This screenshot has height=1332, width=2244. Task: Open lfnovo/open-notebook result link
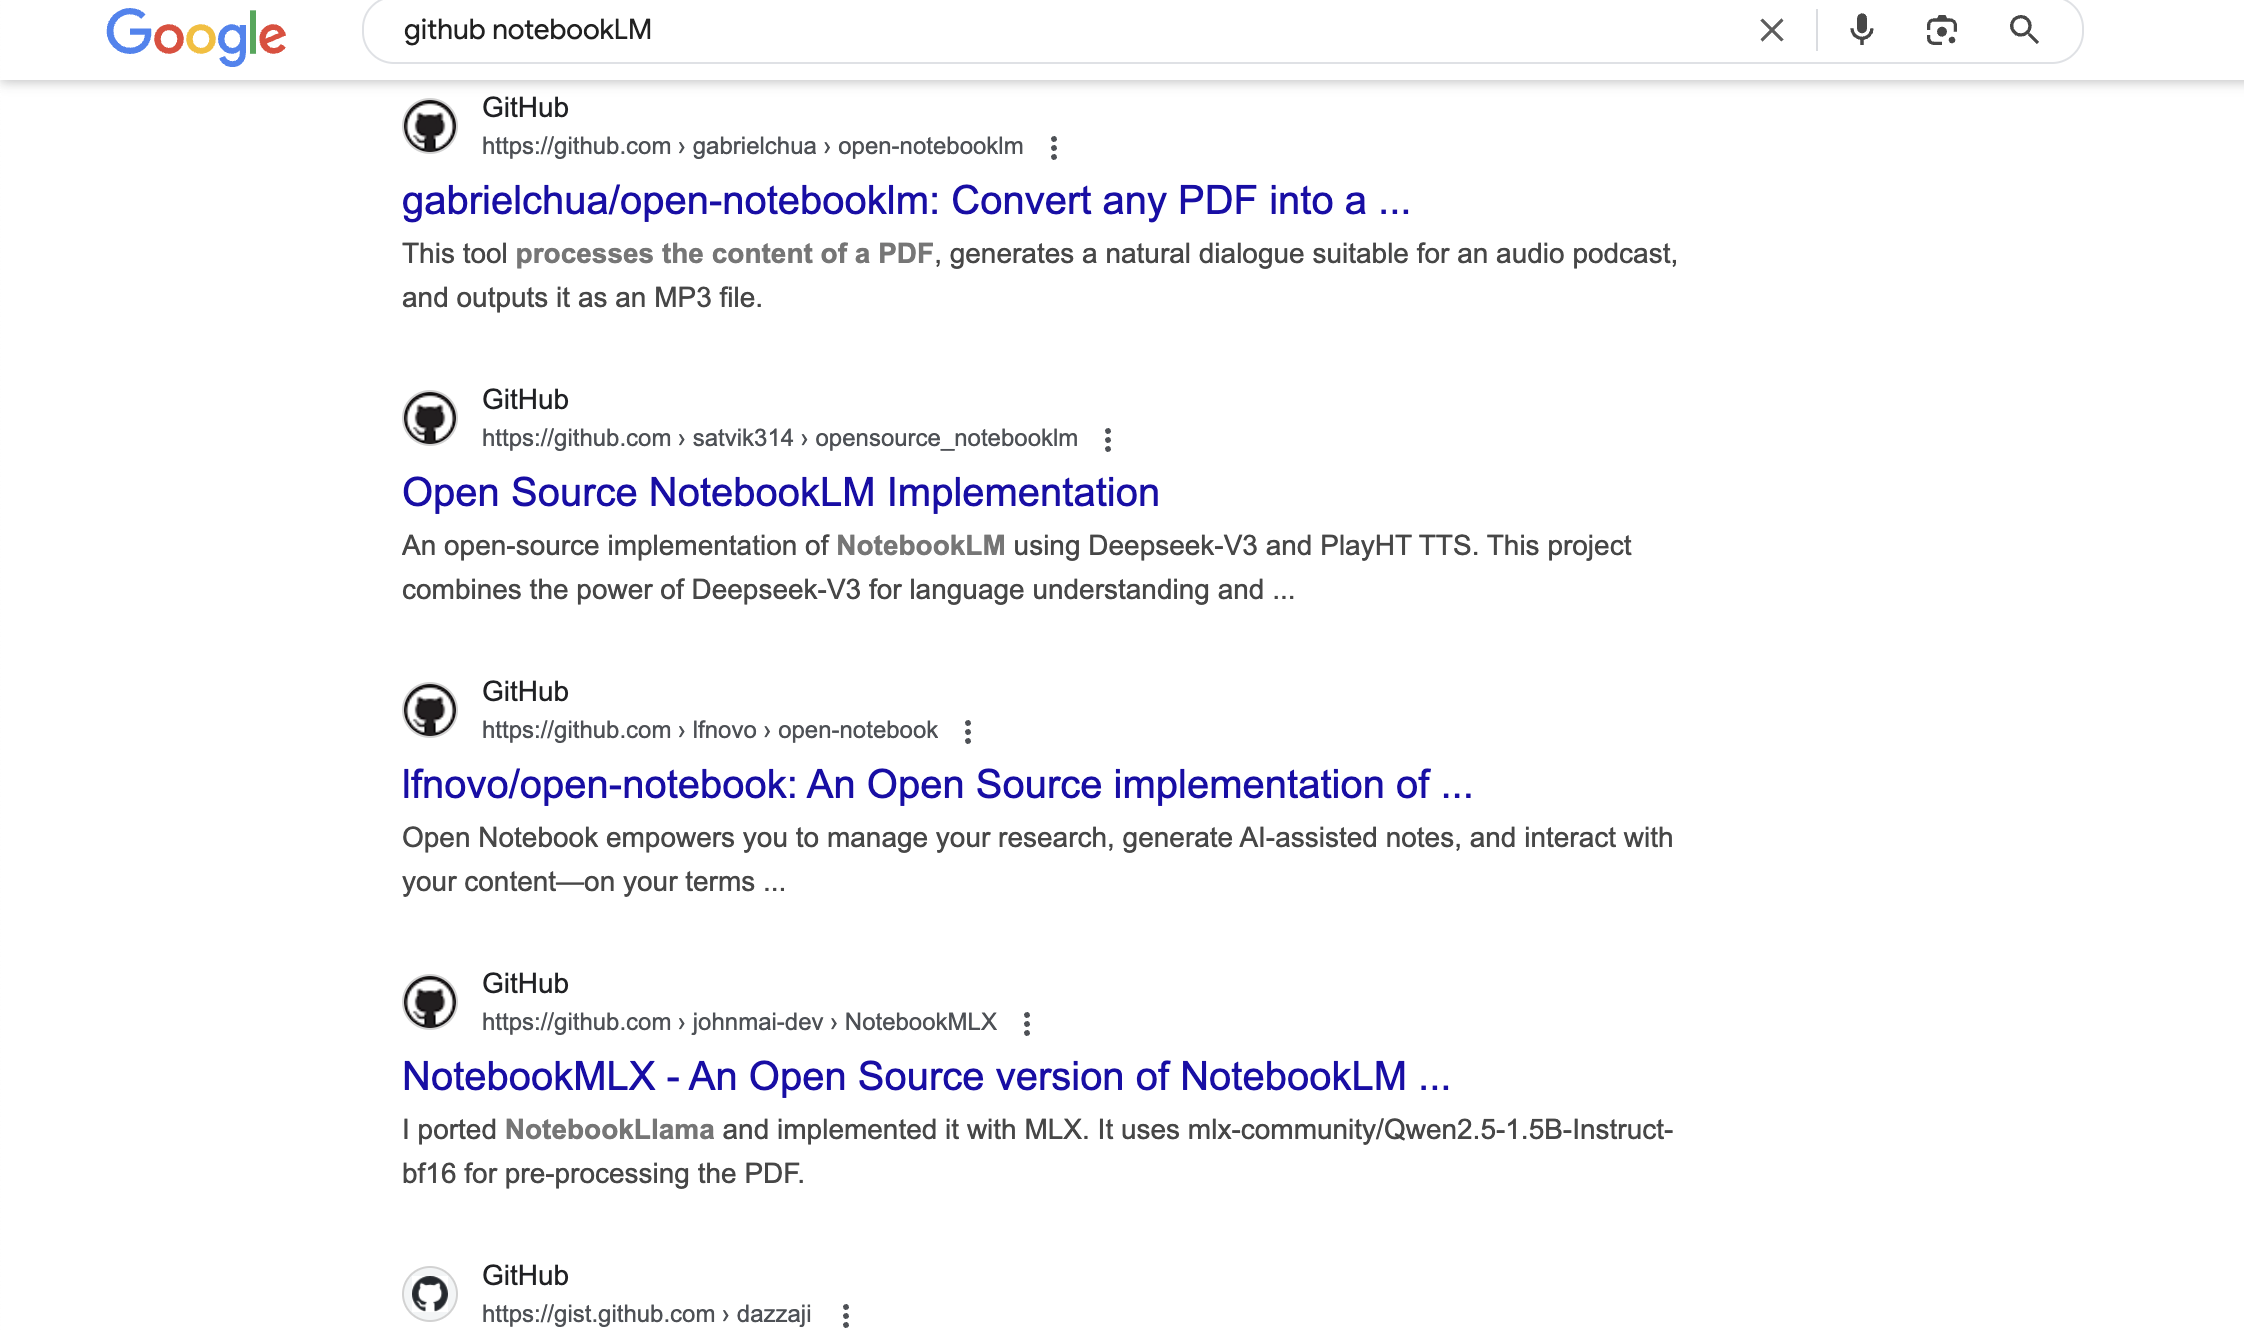(x=936, y=785)
